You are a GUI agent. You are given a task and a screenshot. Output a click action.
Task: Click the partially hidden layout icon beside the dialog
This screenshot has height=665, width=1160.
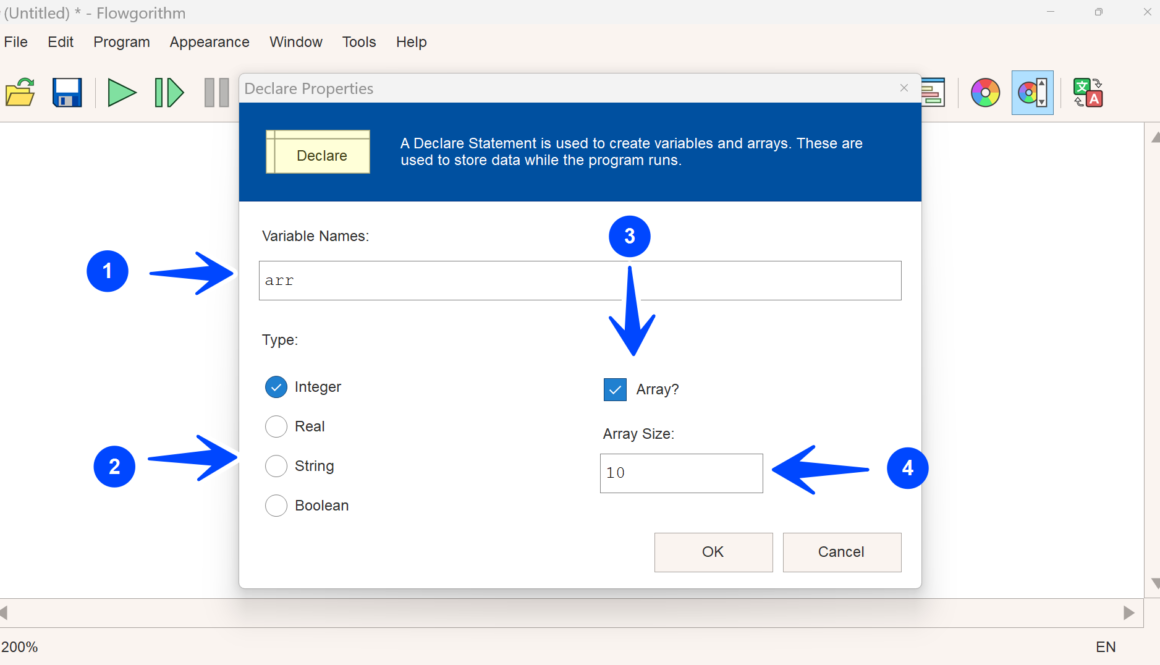(x=934, y=93)
